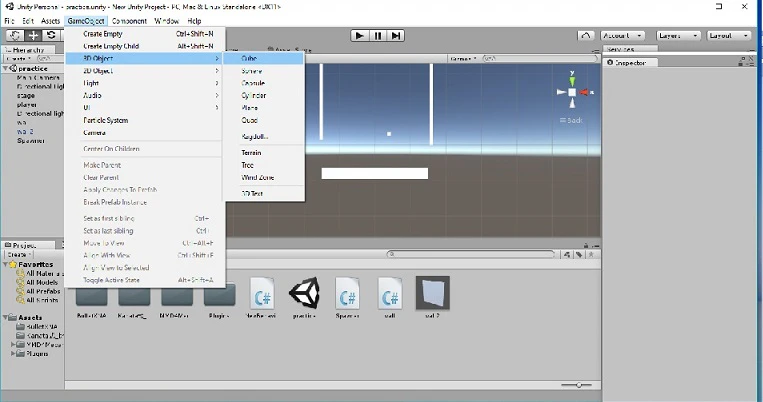Click the Project panel search field
Image resolution: width=763 pixels, height=402 pixels.
coord(471,254)
